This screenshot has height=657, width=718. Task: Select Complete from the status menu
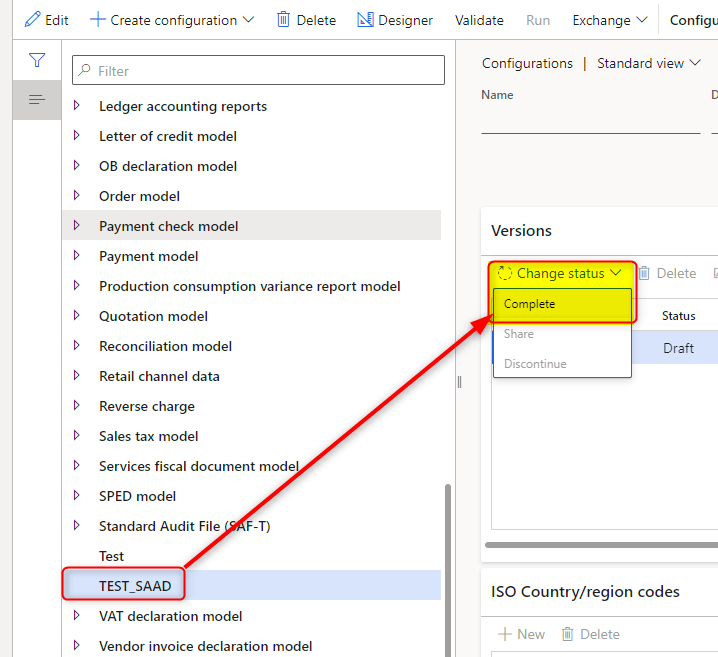pyautogui.click(x=530, y=304)
